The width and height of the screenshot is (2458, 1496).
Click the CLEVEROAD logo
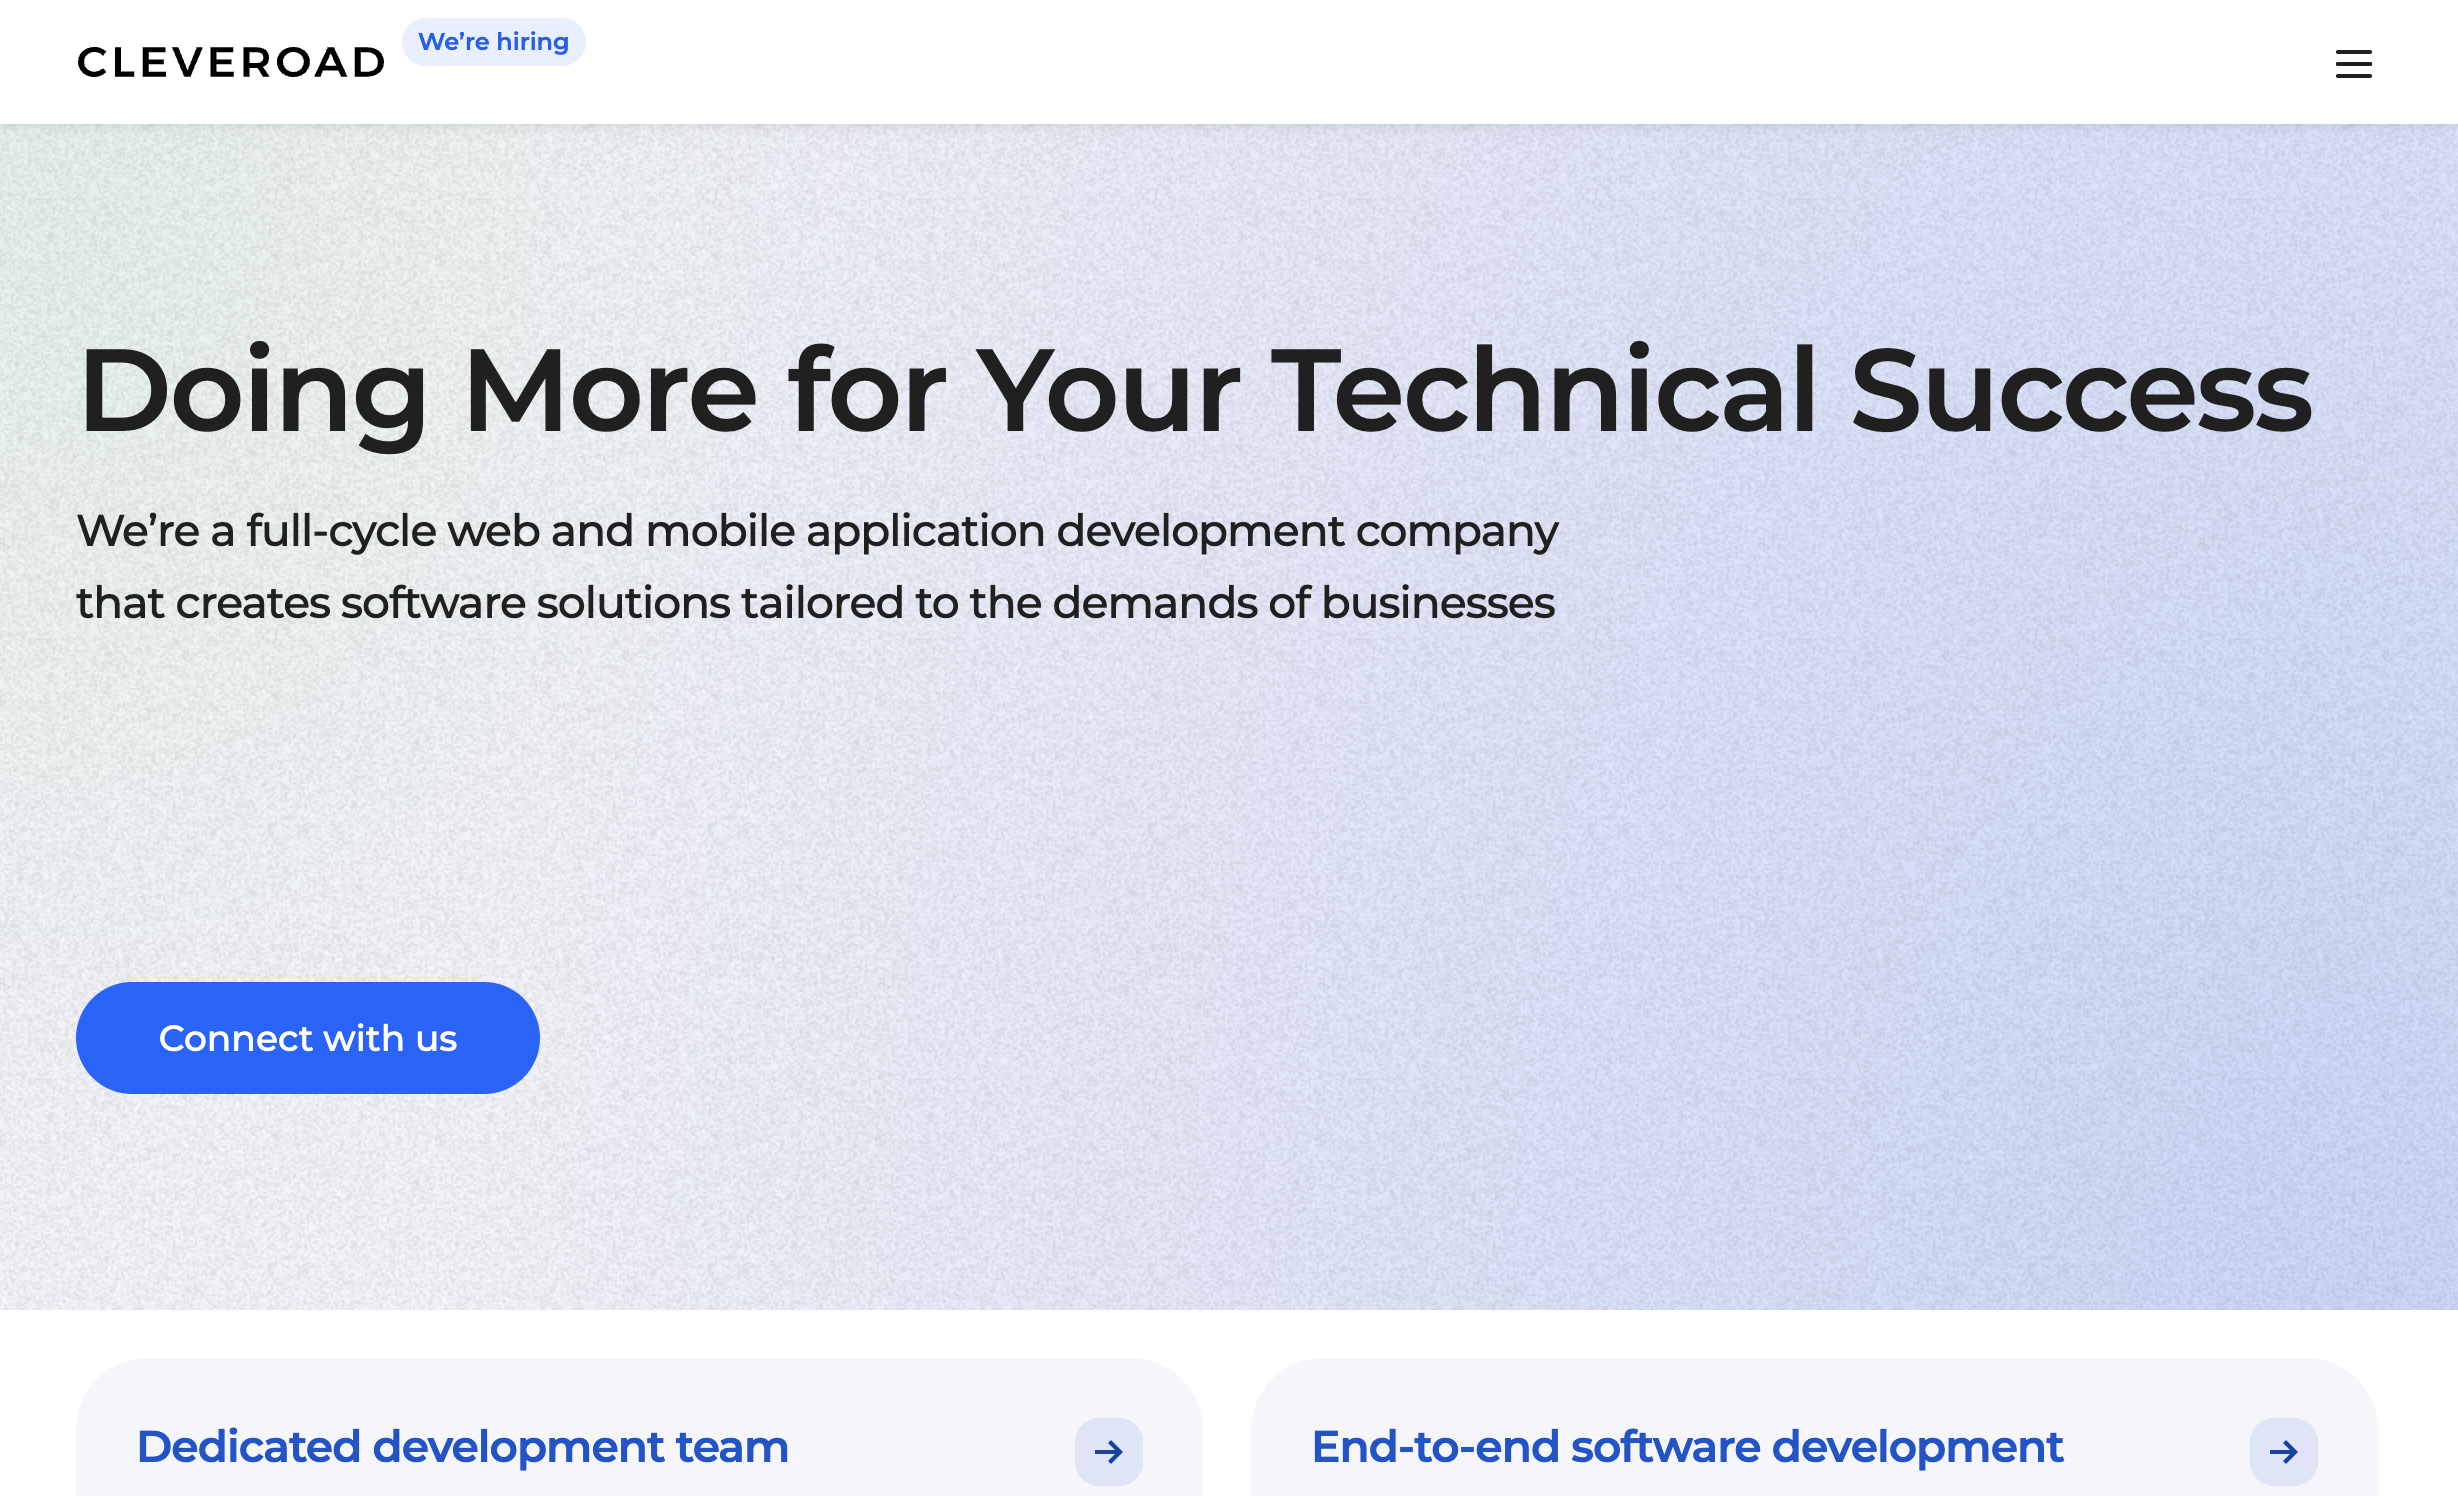(x=231, y=63)
